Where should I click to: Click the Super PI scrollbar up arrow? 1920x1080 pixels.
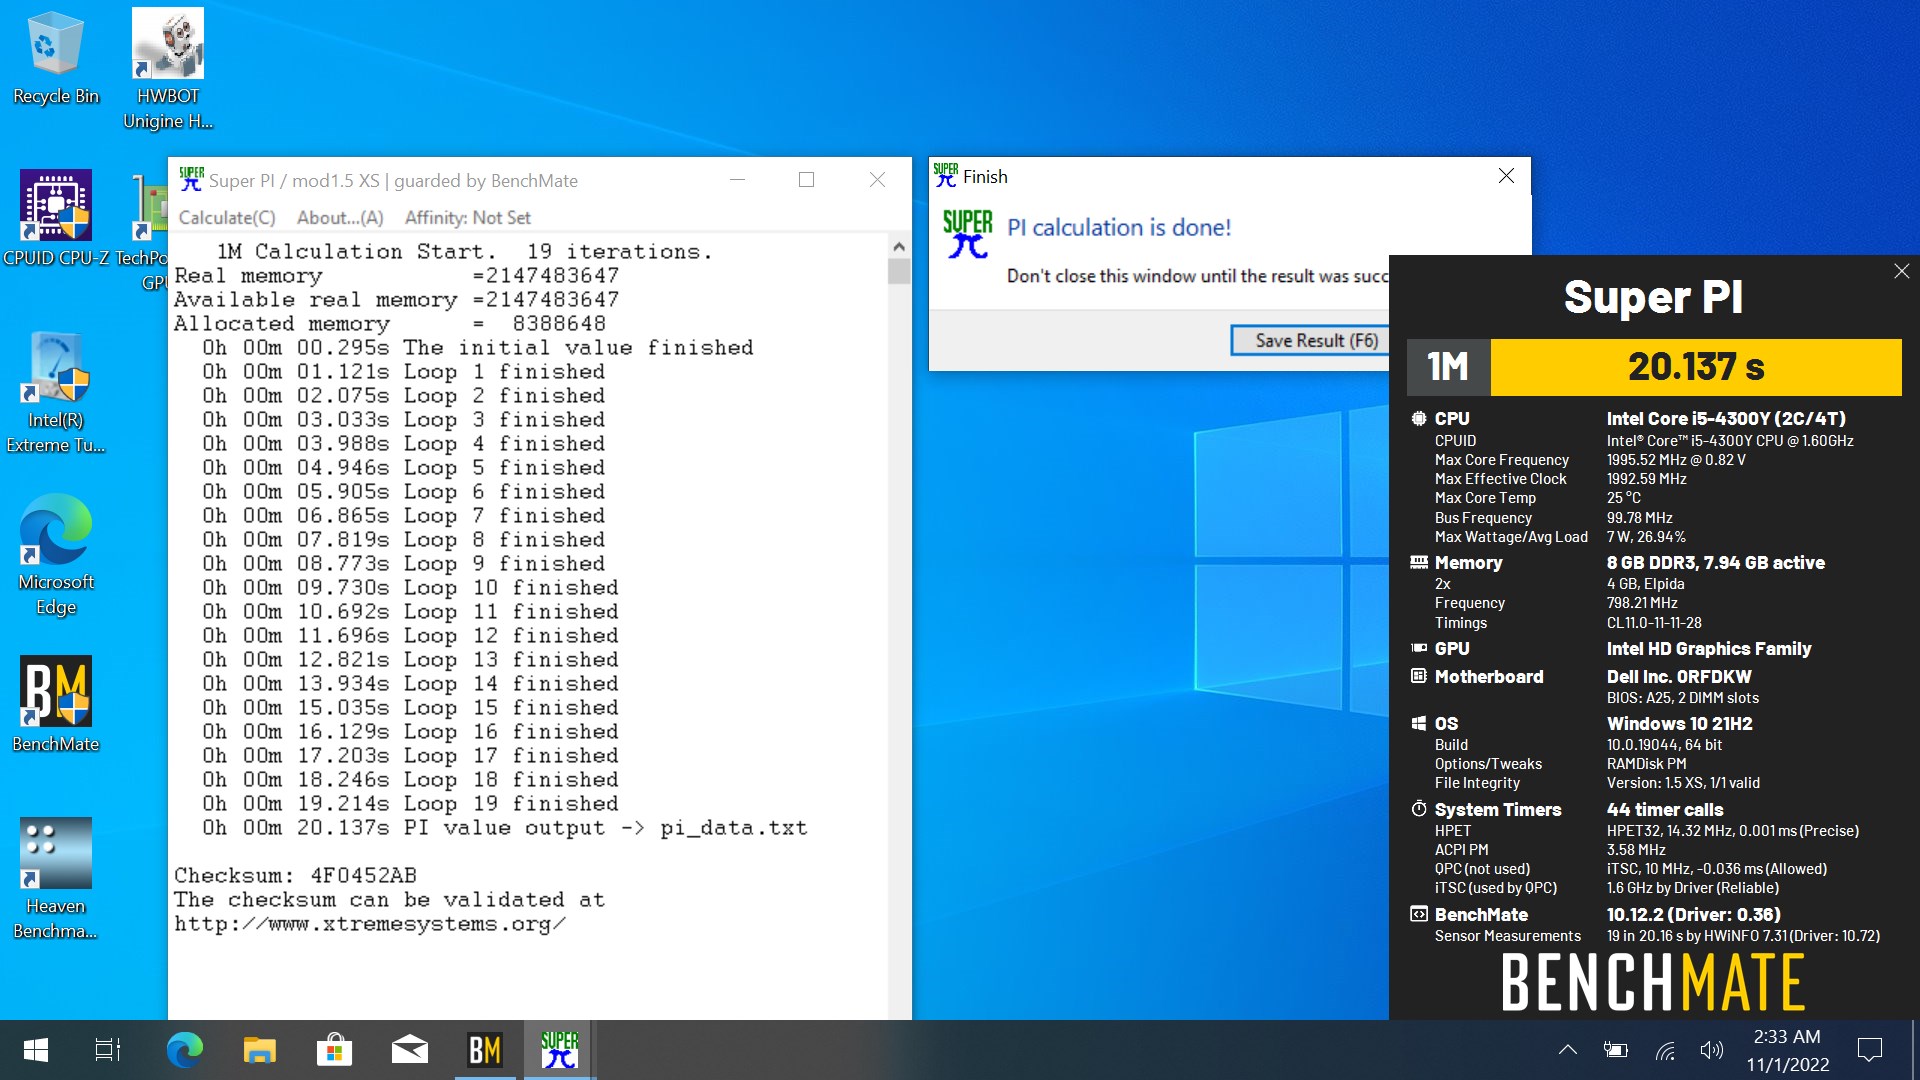899,246
